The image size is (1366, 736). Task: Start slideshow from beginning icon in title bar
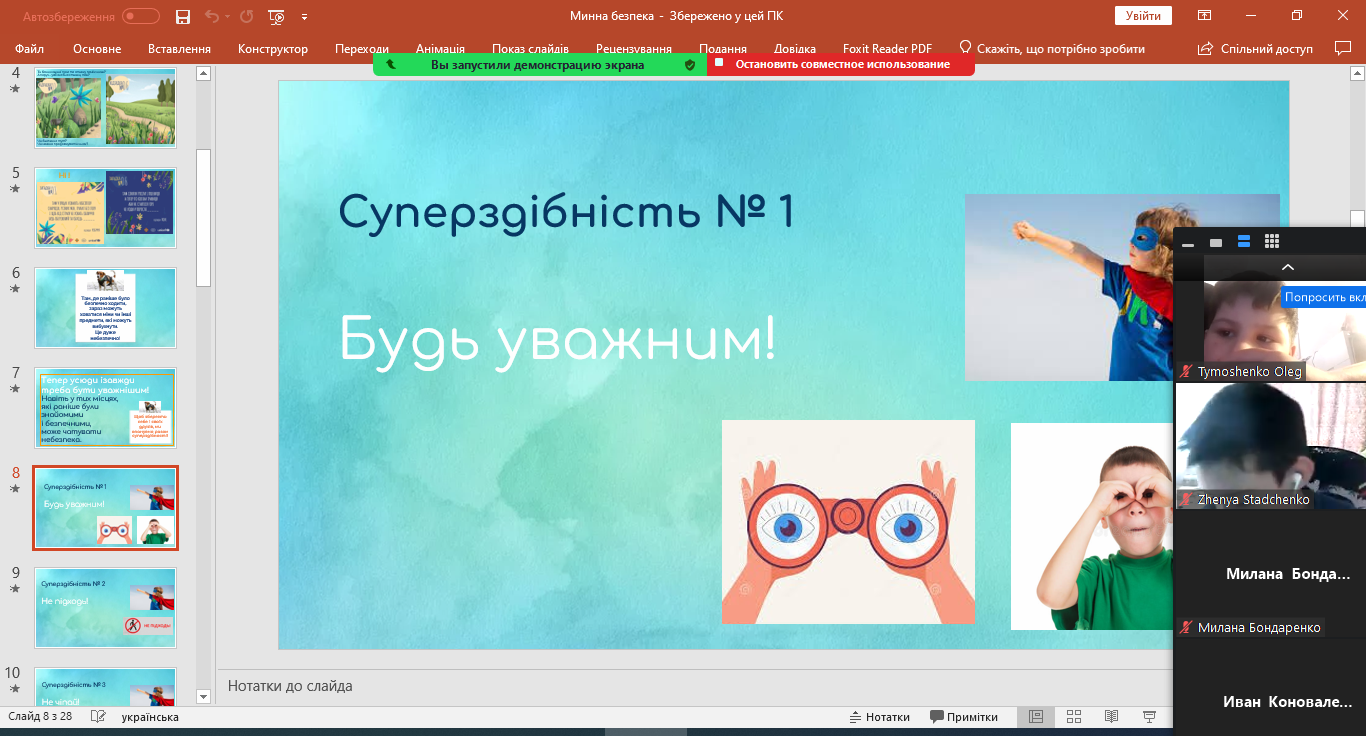click(277, 16)
